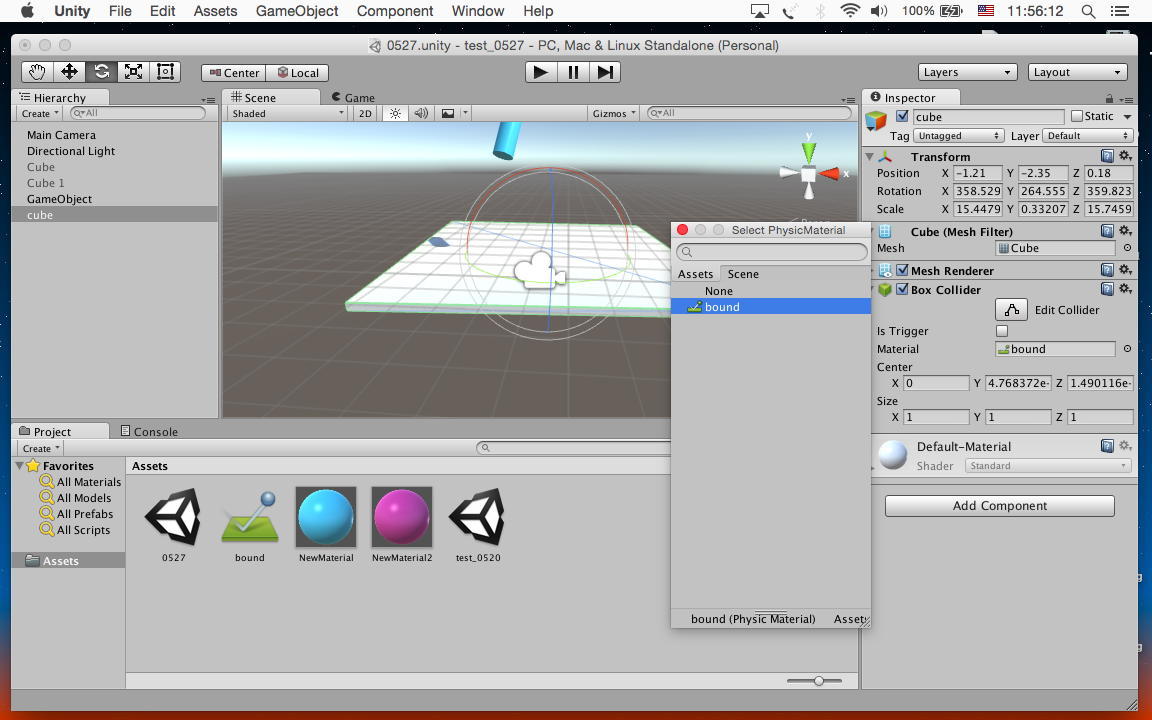Click the Edit Collider button
The height and width of the screenshot is (720, 1152).
[1012, 310]
